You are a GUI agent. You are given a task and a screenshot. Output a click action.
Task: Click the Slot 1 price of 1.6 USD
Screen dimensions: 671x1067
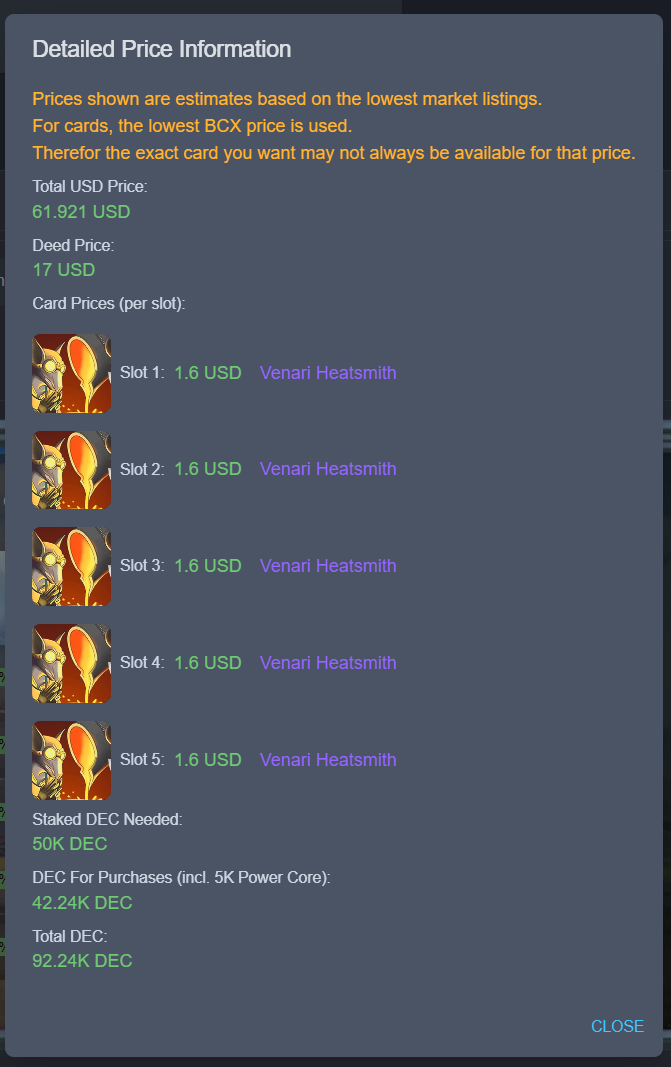tap(208, 373)
